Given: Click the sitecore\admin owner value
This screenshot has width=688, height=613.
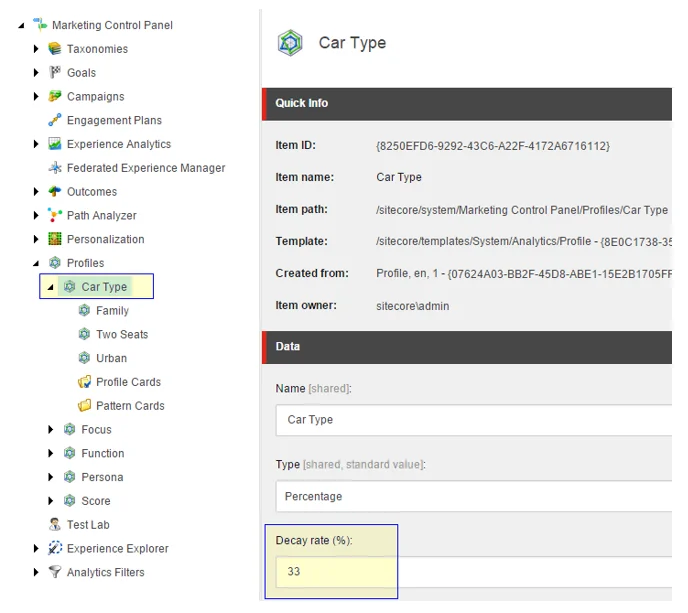Looking at the screenshot, I should (412, 306).
